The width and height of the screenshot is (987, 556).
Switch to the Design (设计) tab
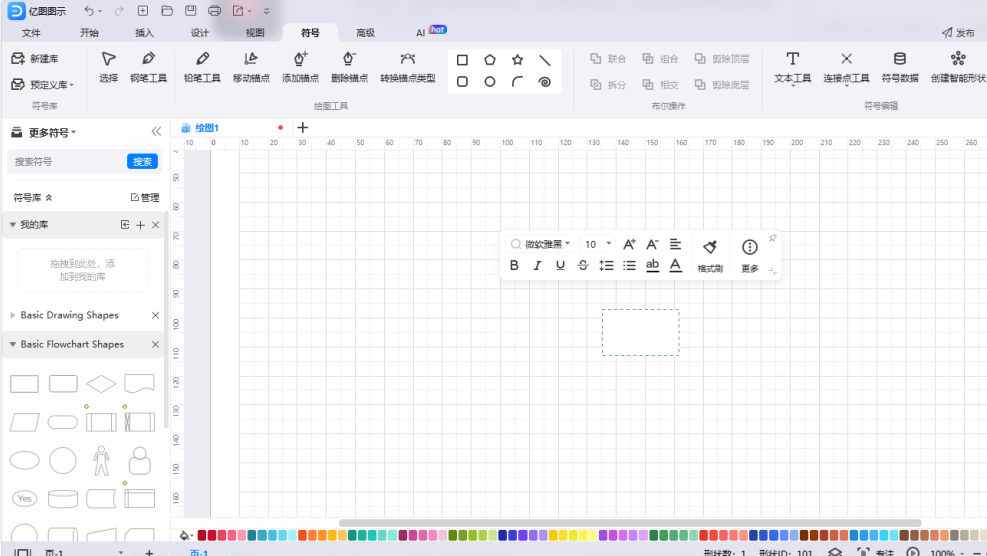tap(200, 33)
